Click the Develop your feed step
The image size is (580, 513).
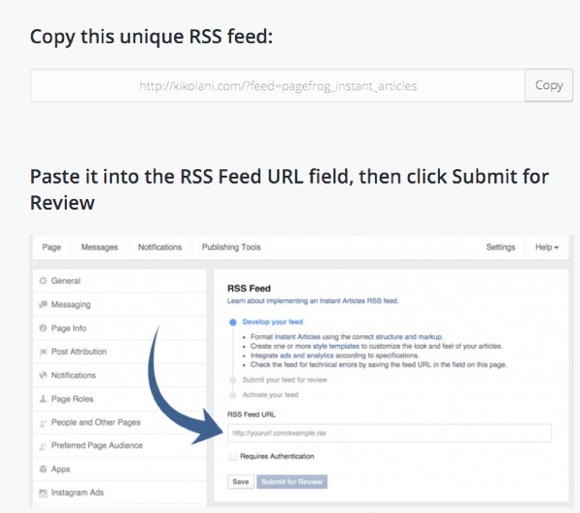273,322
